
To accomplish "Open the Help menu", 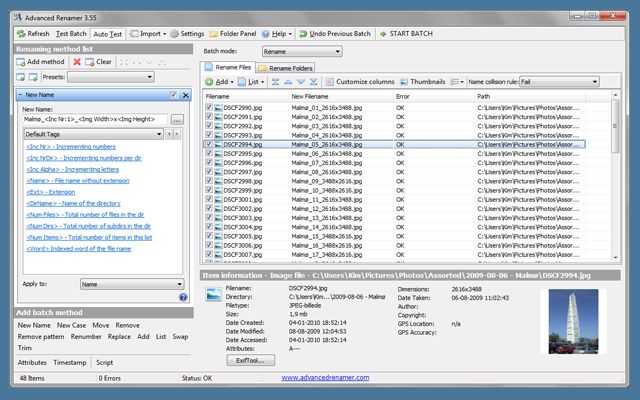I will [277, 34].
